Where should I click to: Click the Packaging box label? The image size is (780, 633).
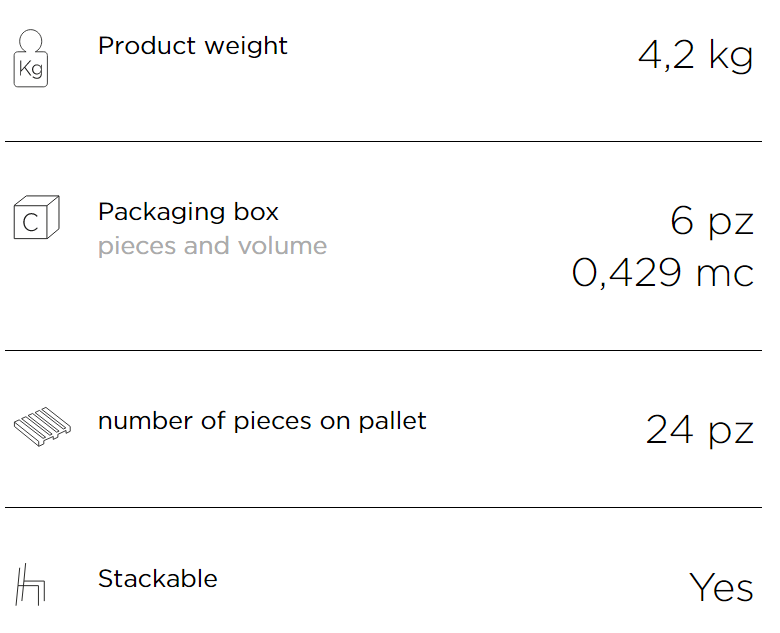pyautogui.click(x=188, y=212)
